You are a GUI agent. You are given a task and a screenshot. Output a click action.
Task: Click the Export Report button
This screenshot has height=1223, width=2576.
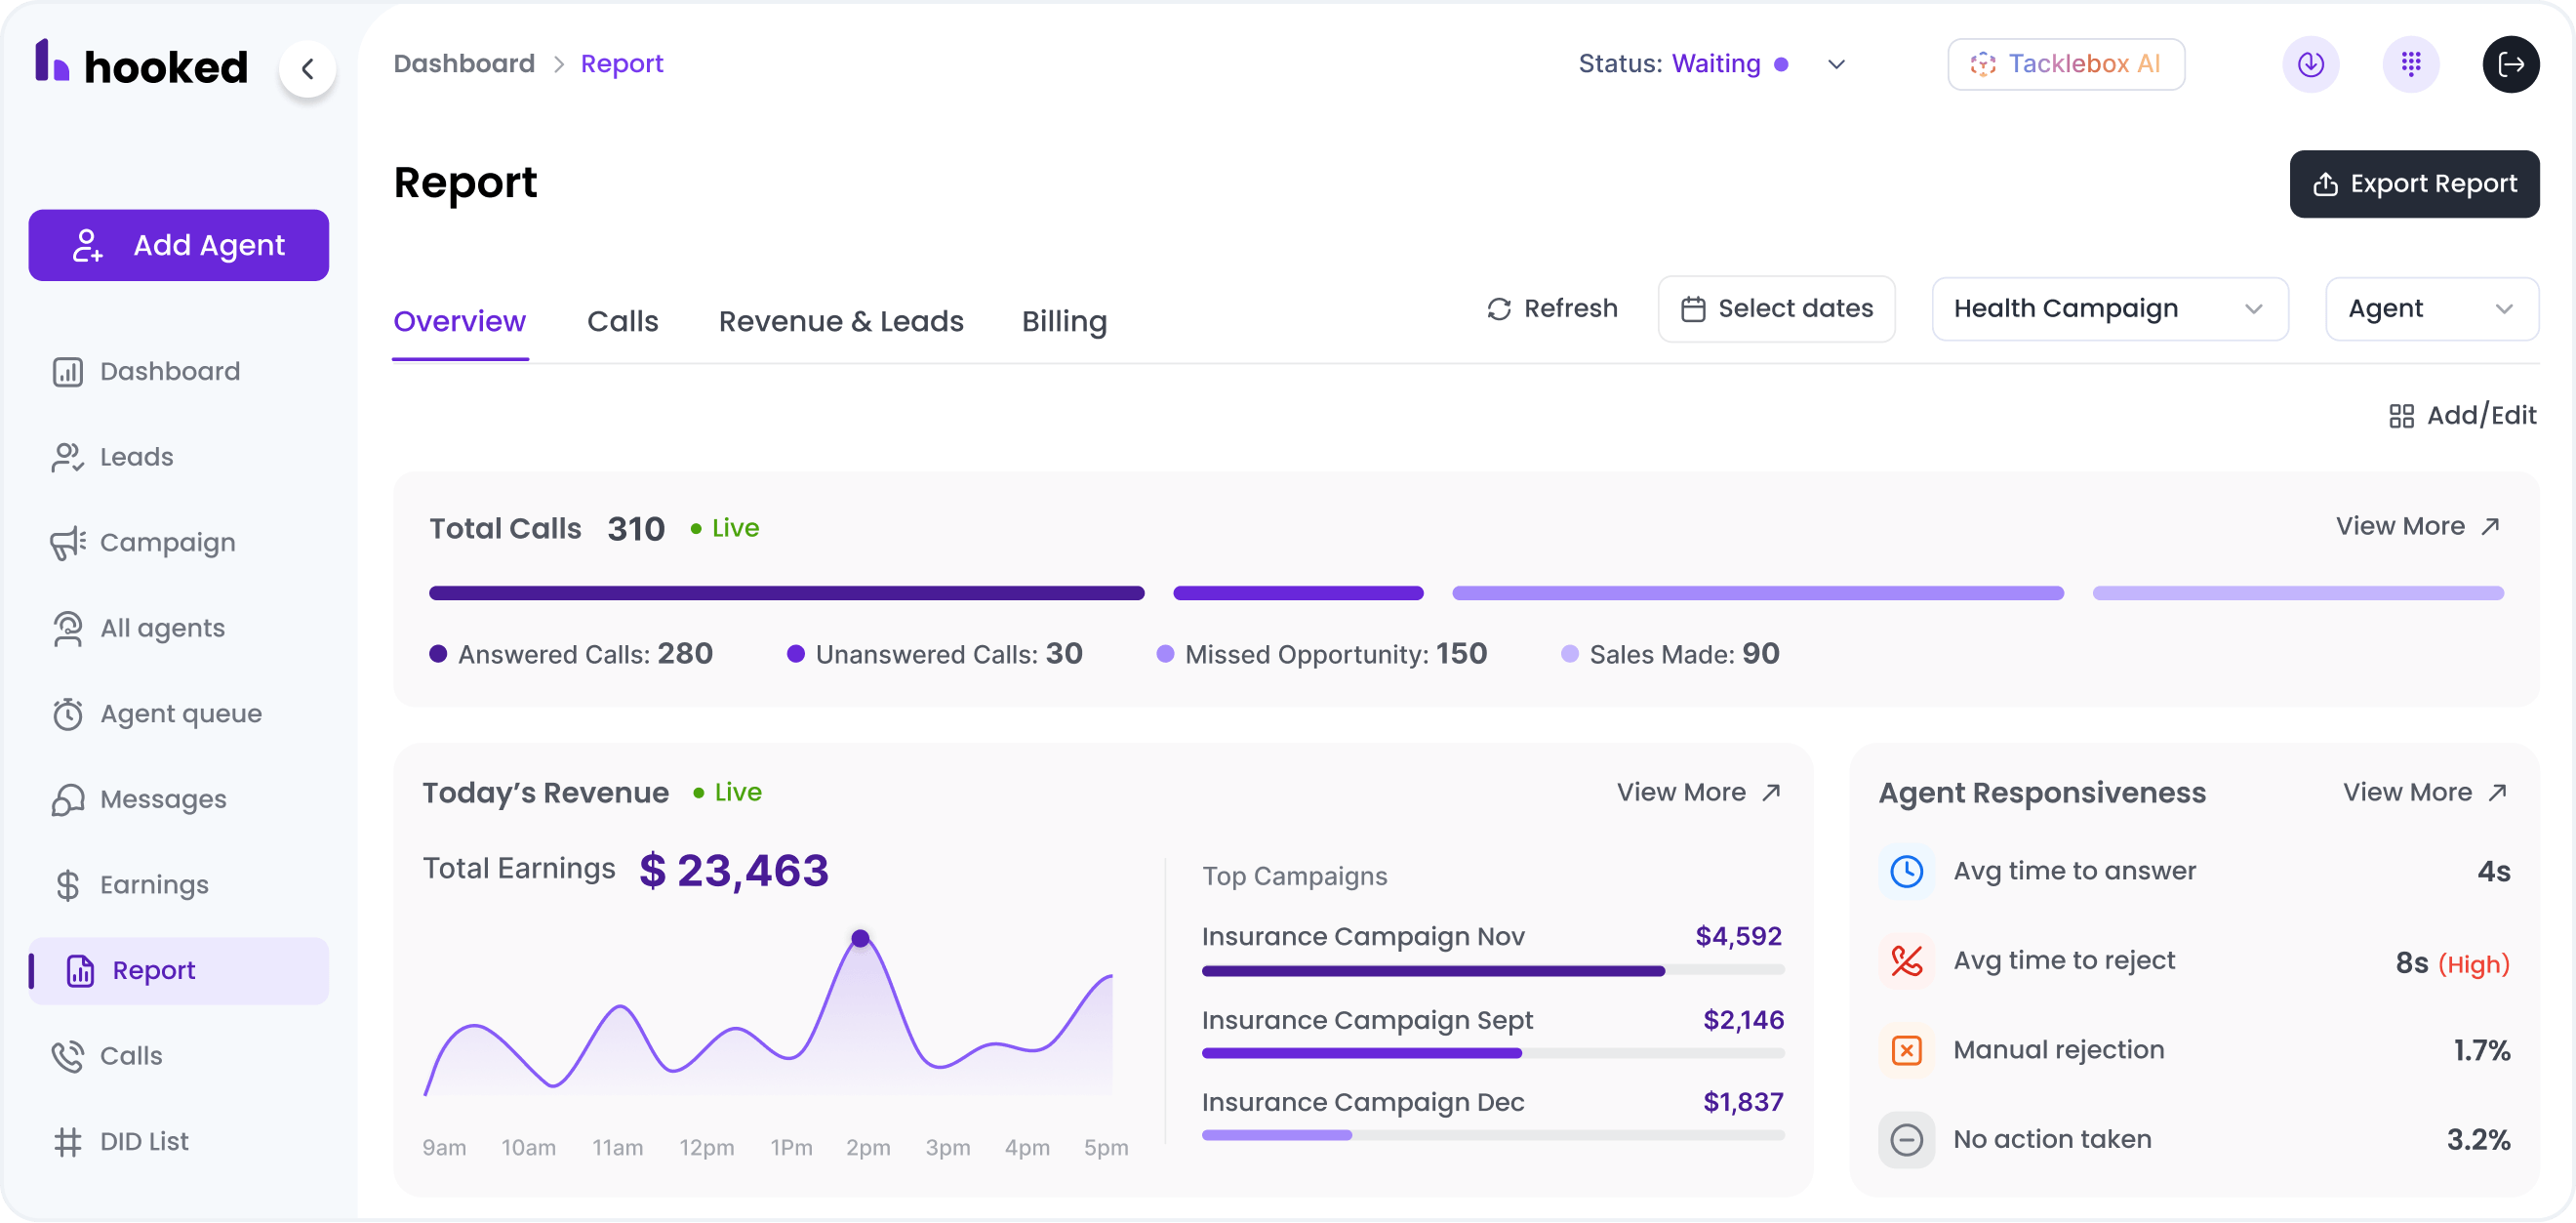click(x=2414, y=183)
